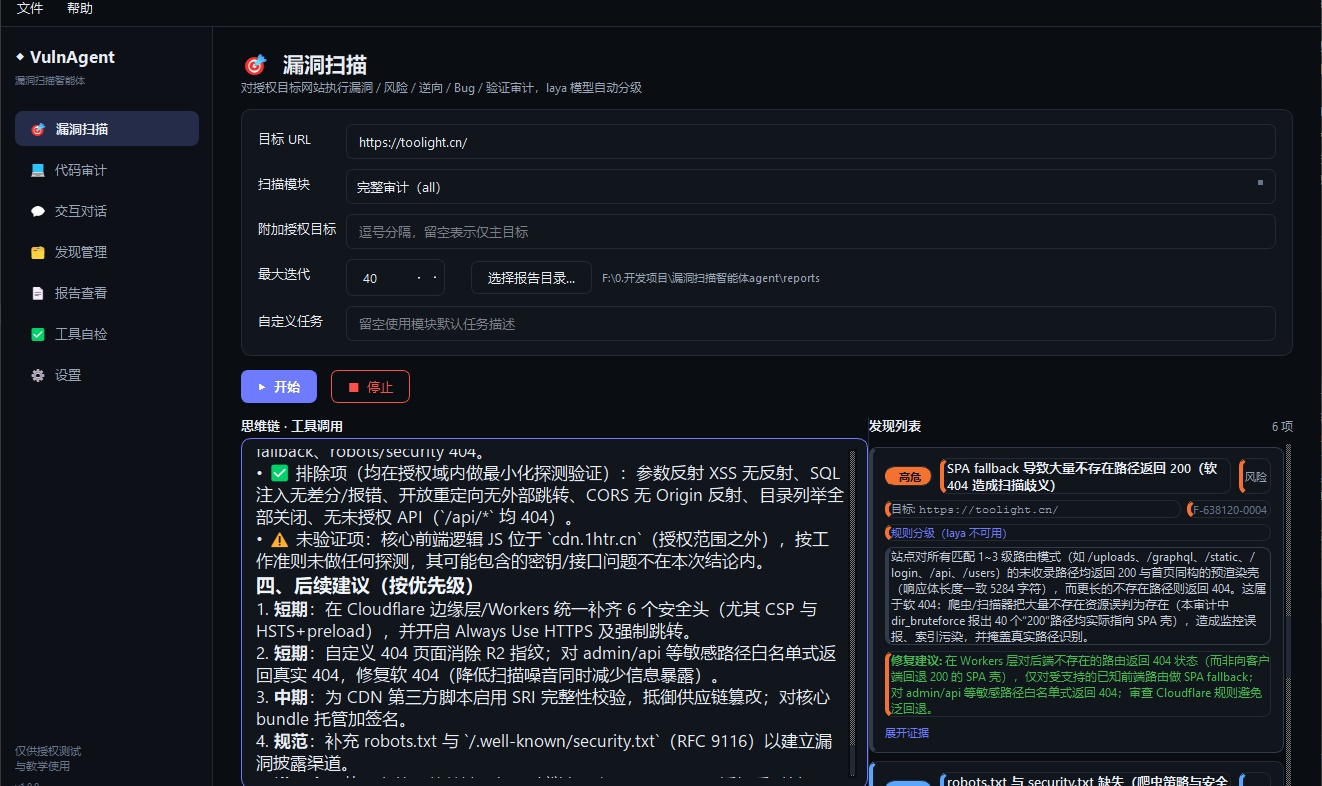Open 工具自检 page in sidebar
This screenshot has height=786, width=1322.
[x=107, y=334]
